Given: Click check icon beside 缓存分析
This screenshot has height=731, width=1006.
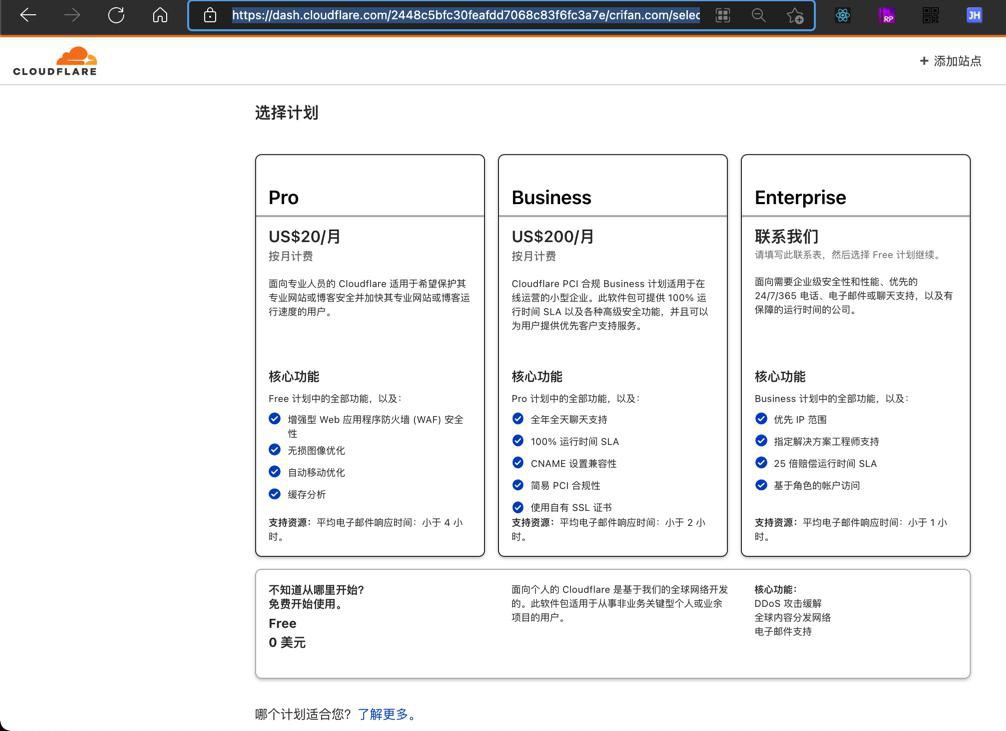Looking at the screenshot, I should click(x=275, y=494).
